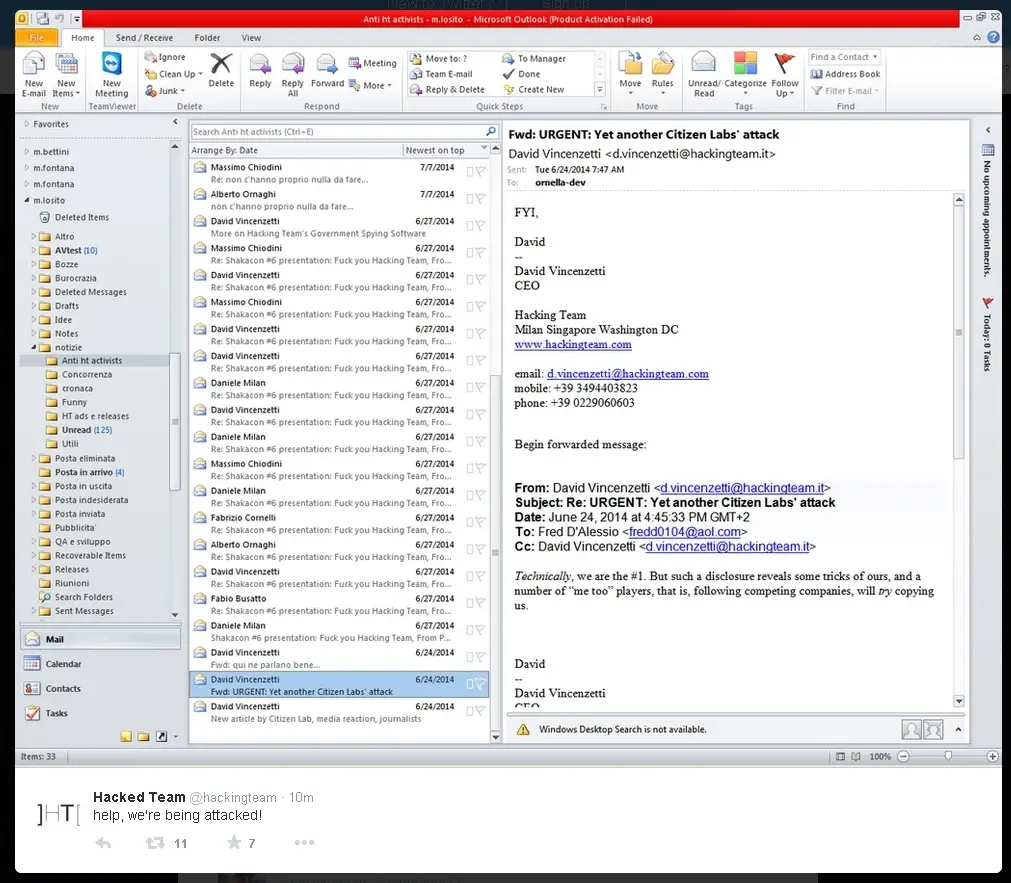Toggle flag on Alberto Ornaghi 7/7/2014 message
Image resolution: width=1011 pixels, height=883 pixels.
[x=480, y=199]
